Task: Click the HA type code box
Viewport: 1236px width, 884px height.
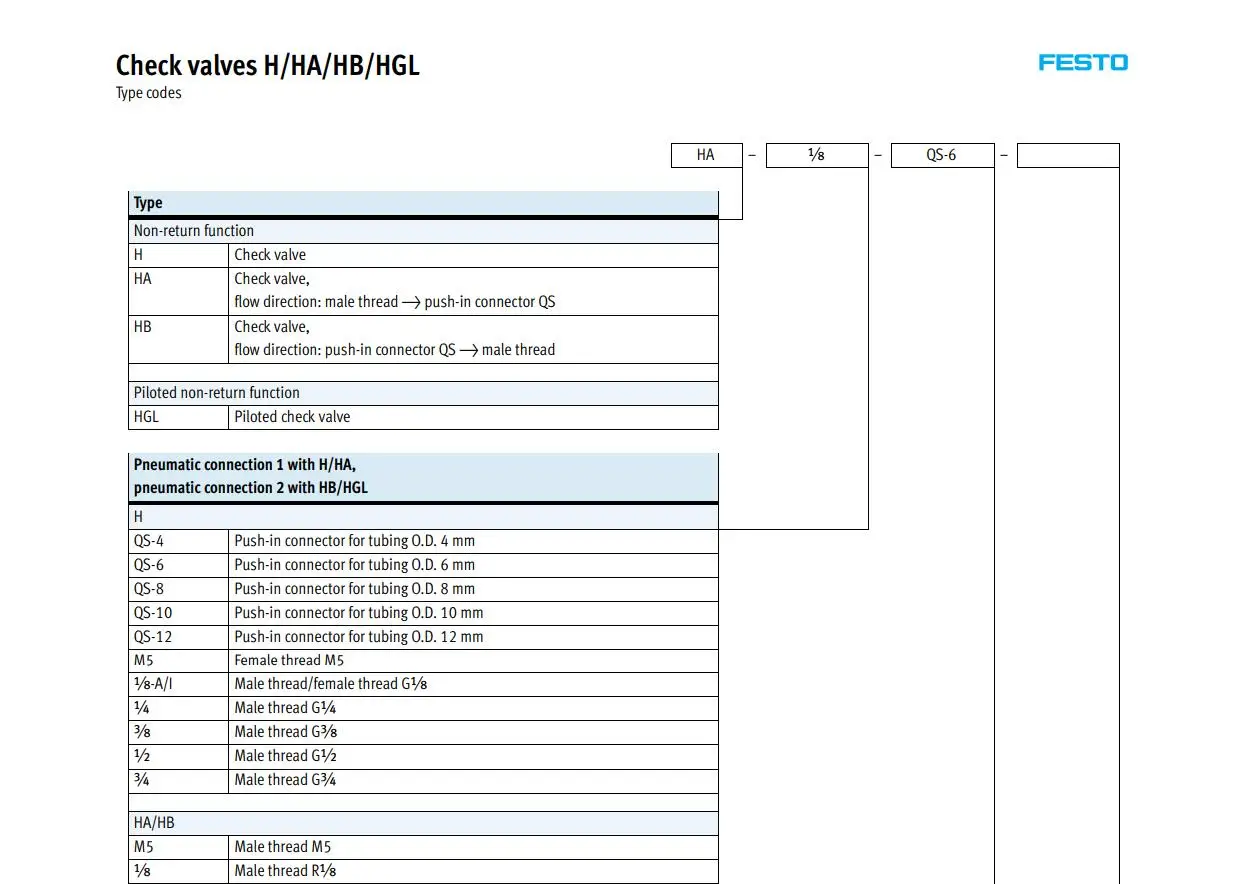Action: 707,155
